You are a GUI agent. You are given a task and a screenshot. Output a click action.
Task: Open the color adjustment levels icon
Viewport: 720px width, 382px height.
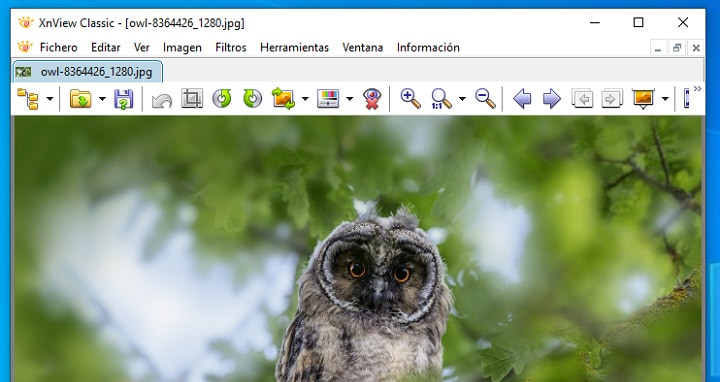[328, 99]
